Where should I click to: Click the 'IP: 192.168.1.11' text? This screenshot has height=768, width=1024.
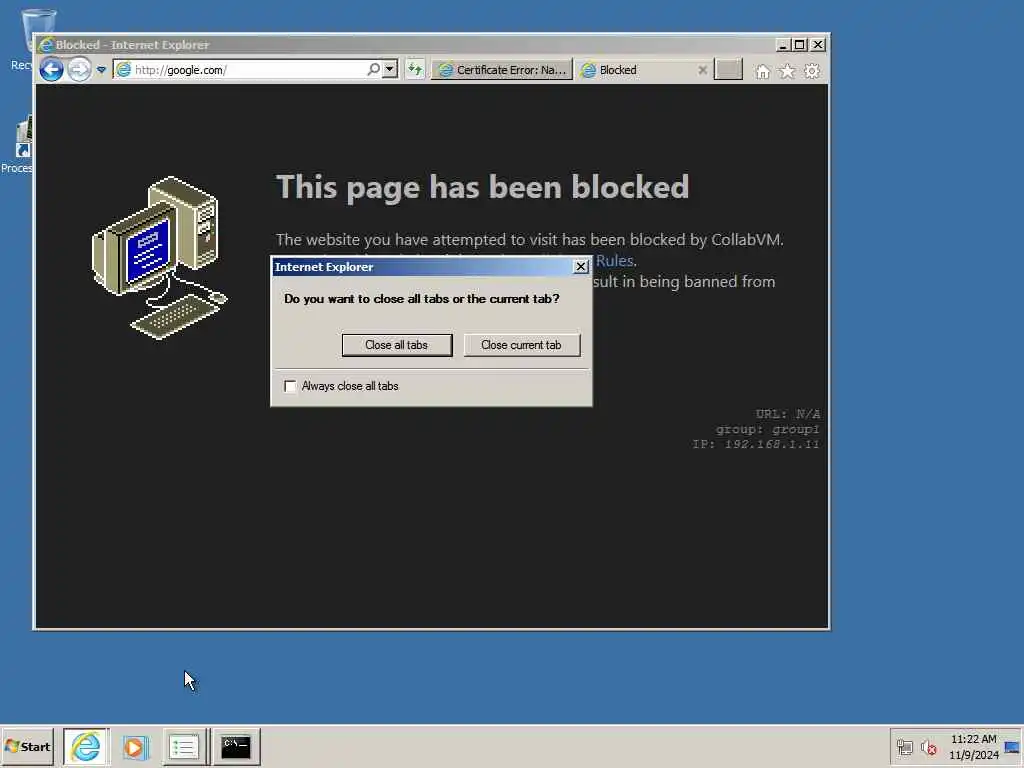[x=756, y=444]
